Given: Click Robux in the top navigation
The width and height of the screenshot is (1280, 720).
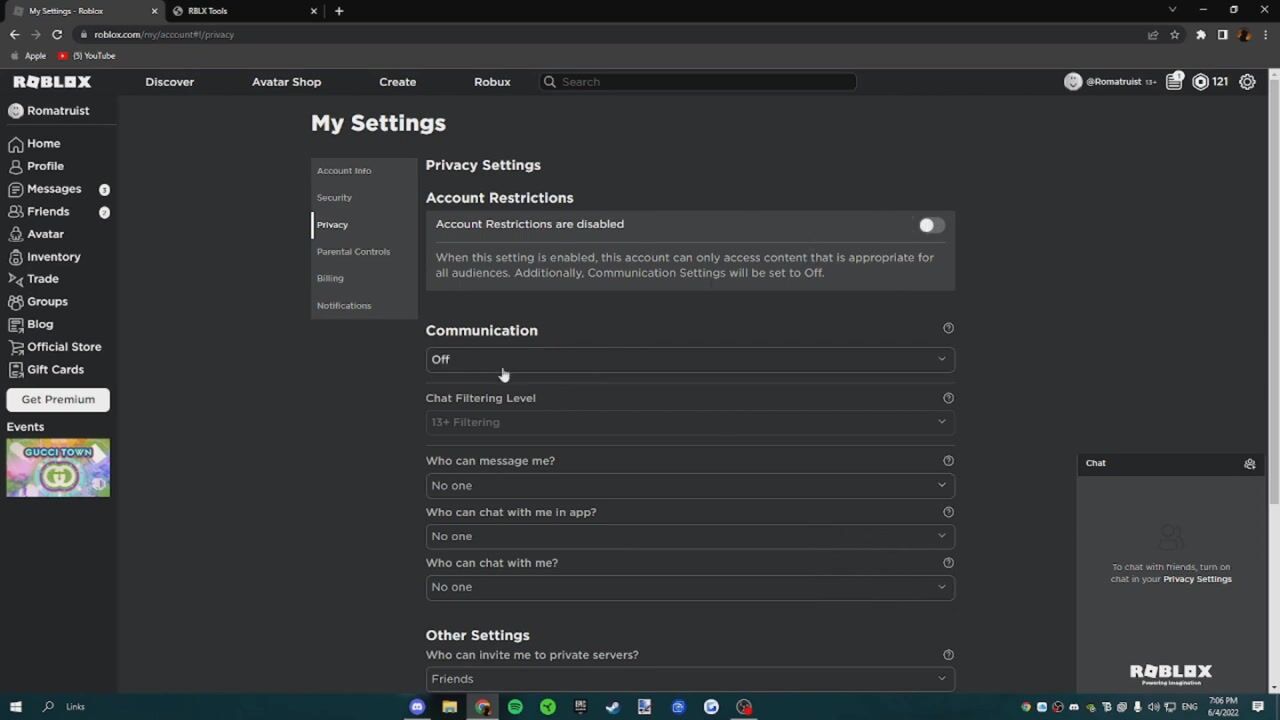Looking at the screenshot, I should [492, 82].
